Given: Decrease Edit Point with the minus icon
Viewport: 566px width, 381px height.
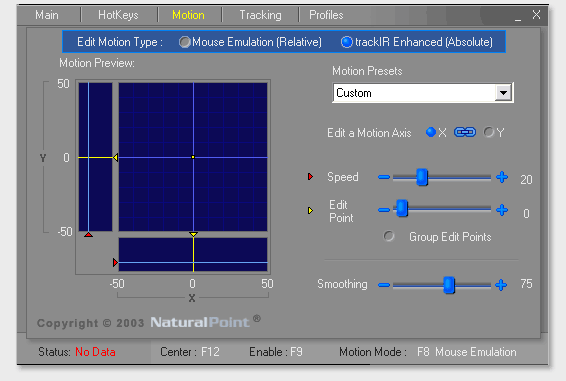Looking at the screenshot, I should pyautogui.click(x=384, y=210).
